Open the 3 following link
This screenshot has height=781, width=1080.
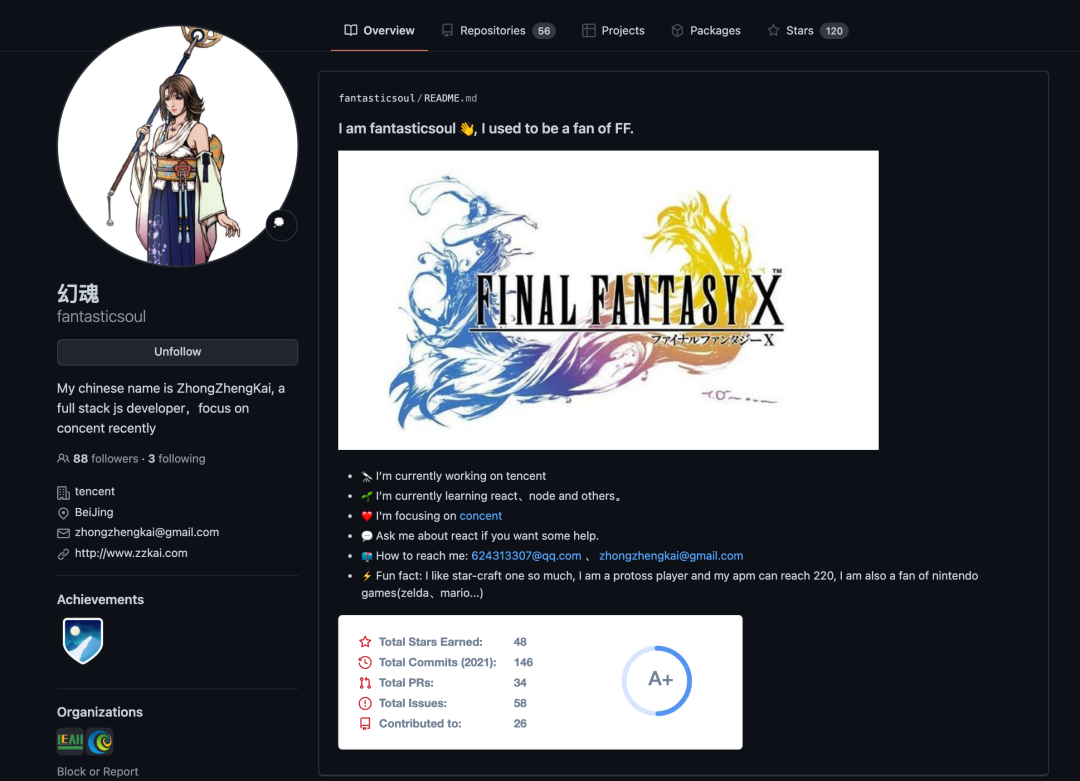tap(176, 459)
